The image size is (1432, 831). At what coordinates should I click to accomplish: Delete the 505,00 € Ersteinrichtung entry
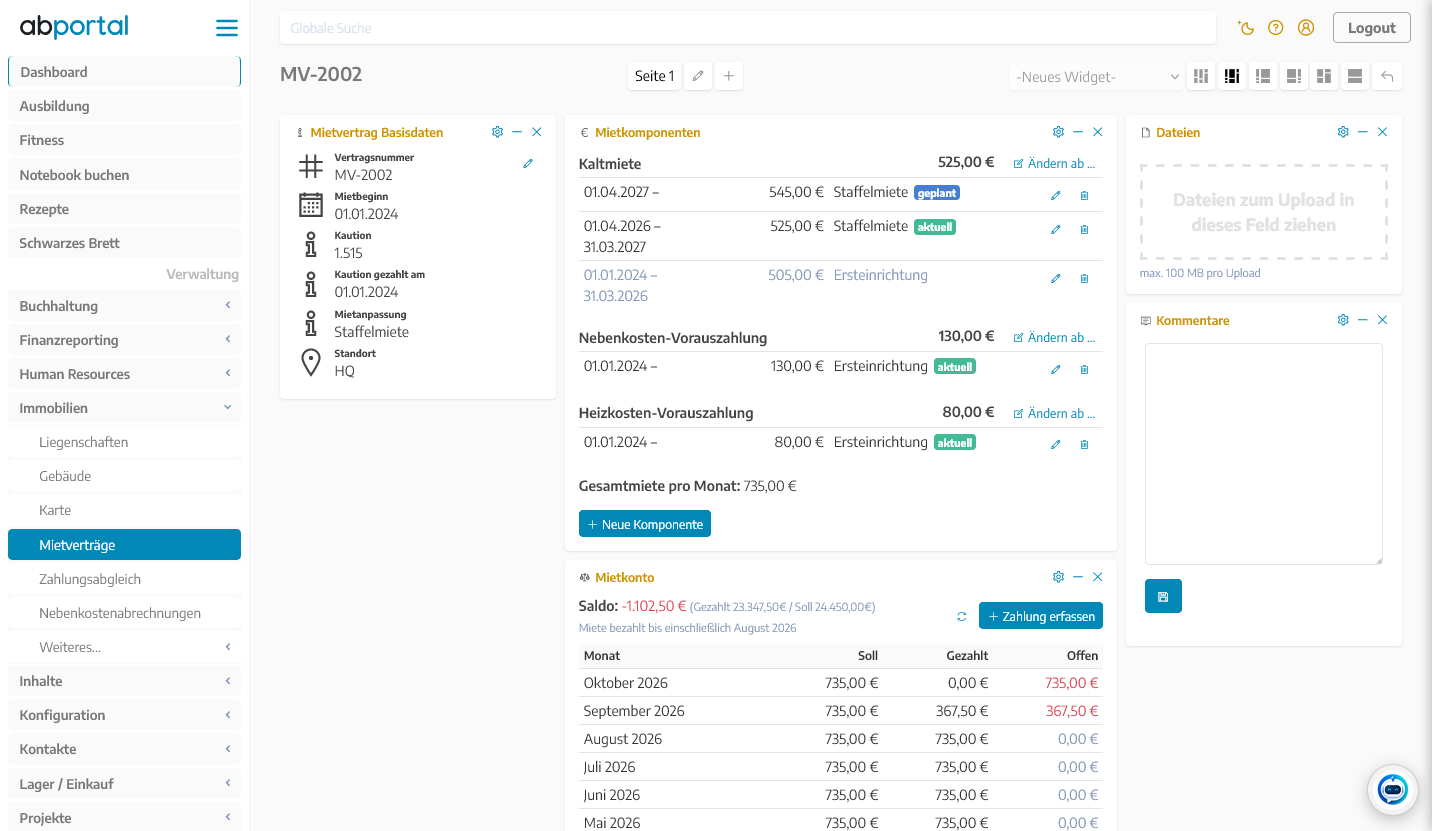tap(1084, 279)
